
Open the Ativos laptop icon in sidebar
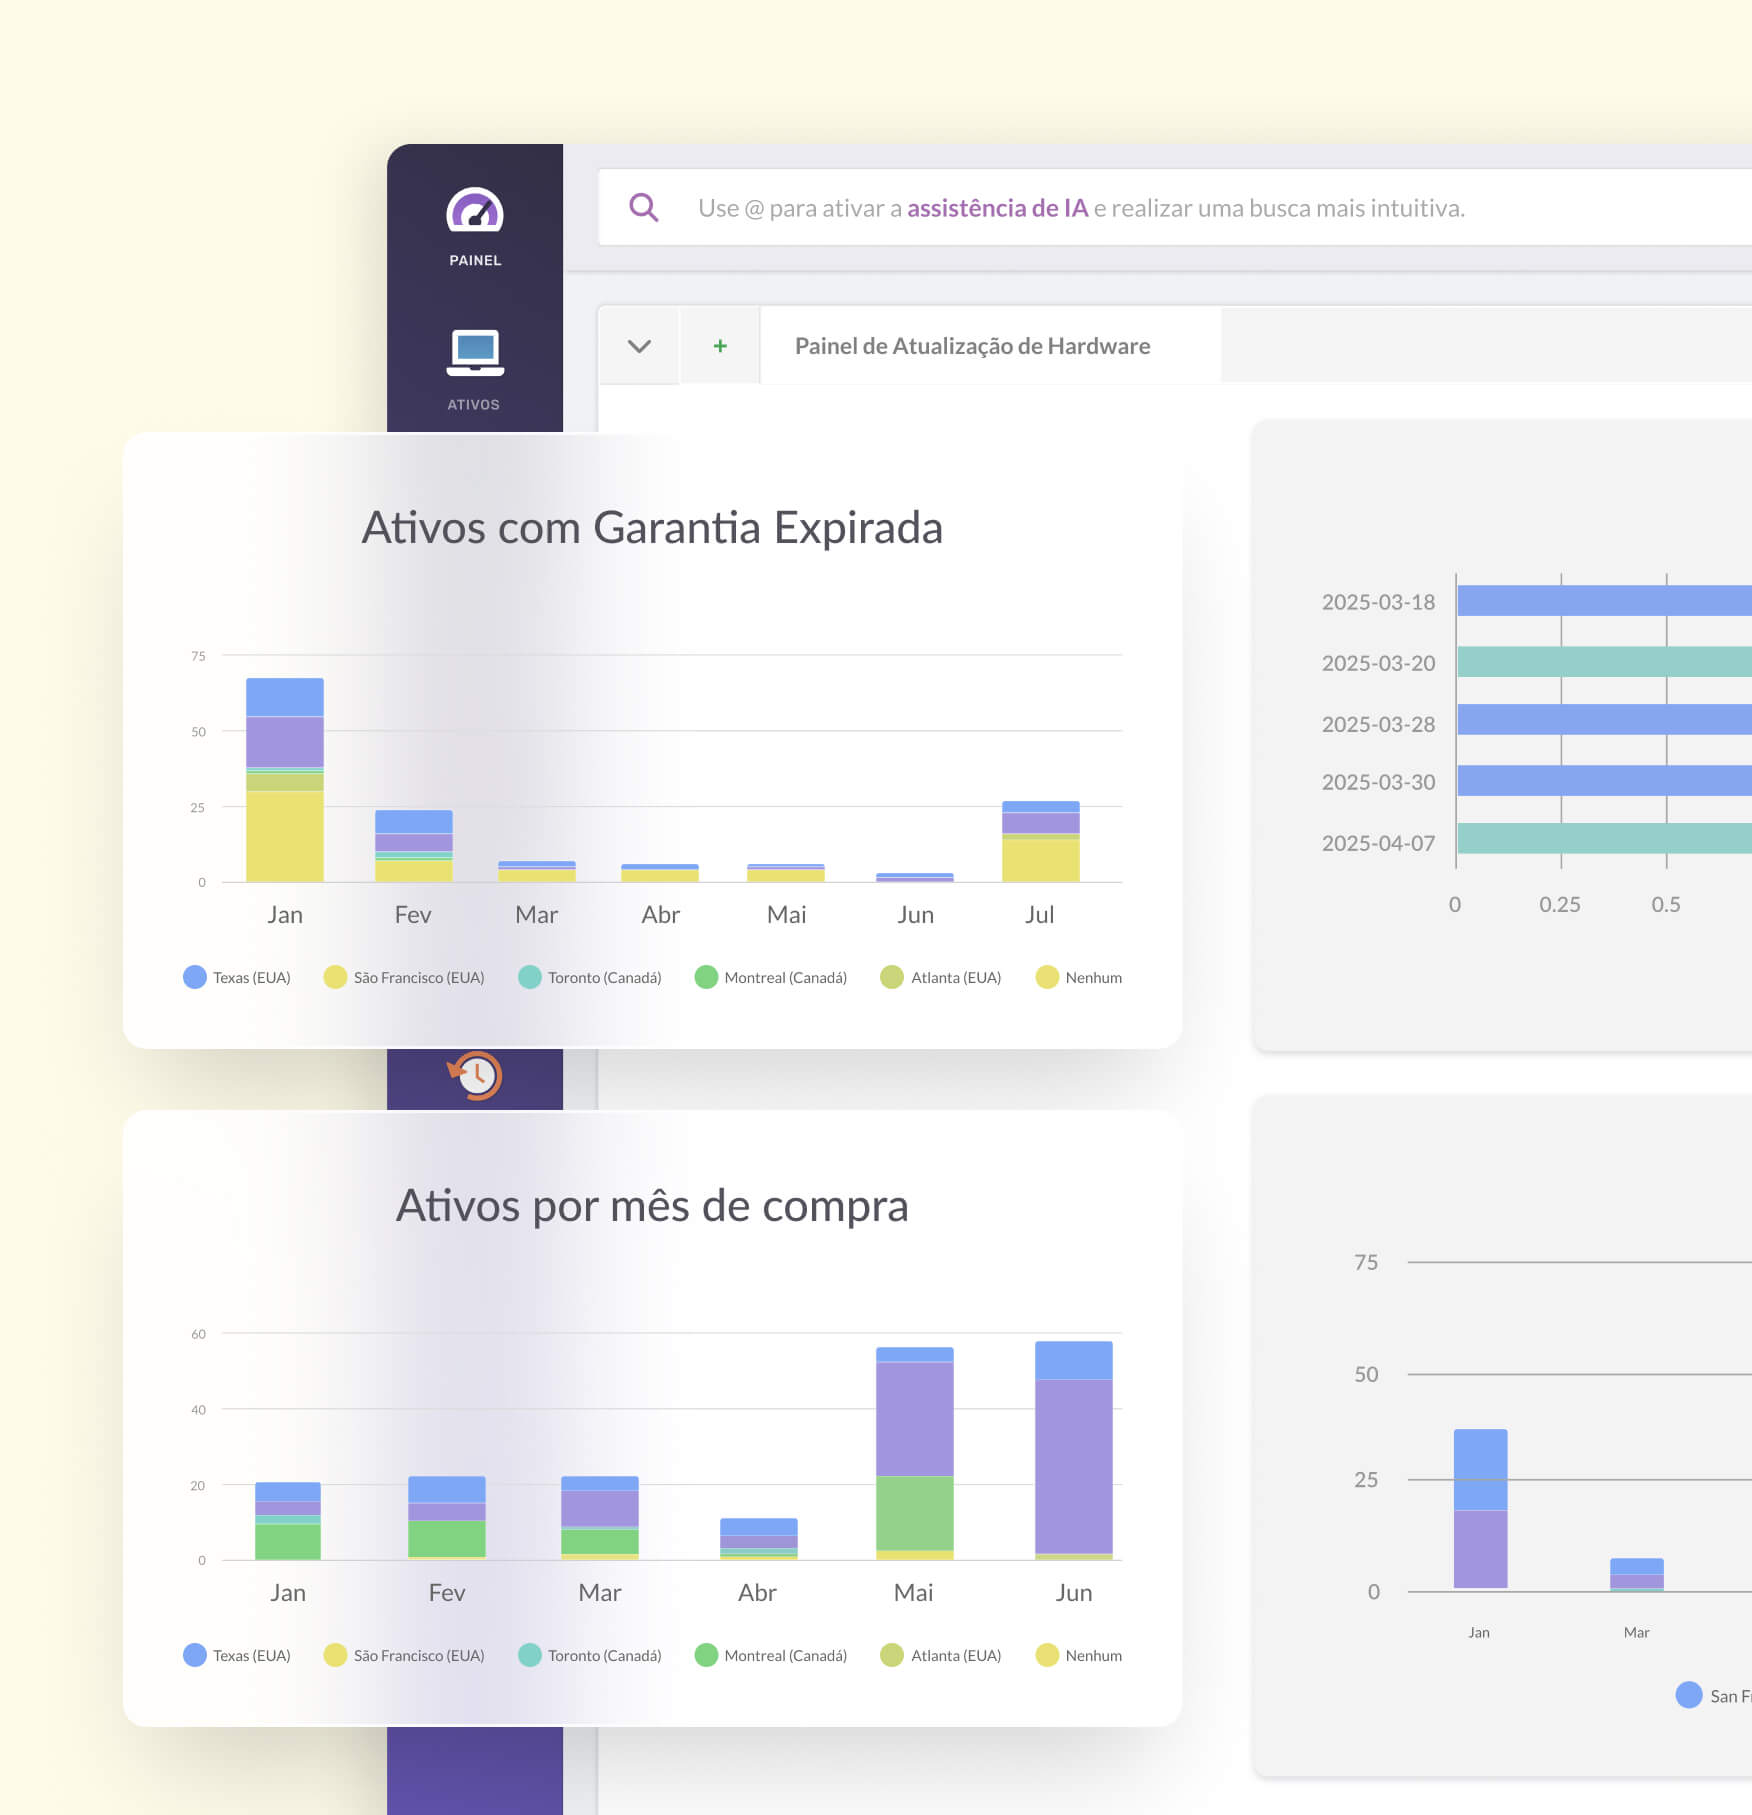coord(474,353)
